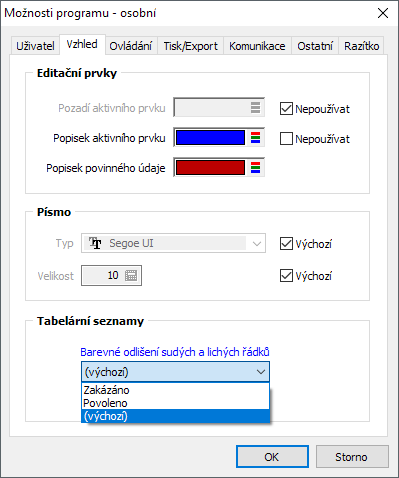Open the Razítko tab
This screenshot has width=399, height=478.
(x=362, y=46)
